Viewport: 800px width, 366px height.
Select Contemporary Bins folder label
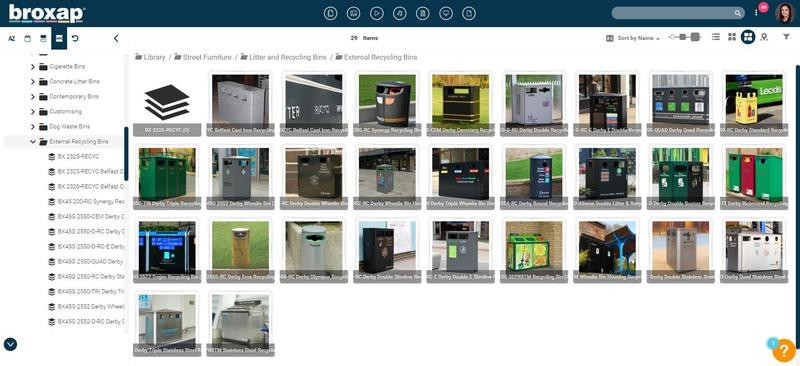[74, 96]
